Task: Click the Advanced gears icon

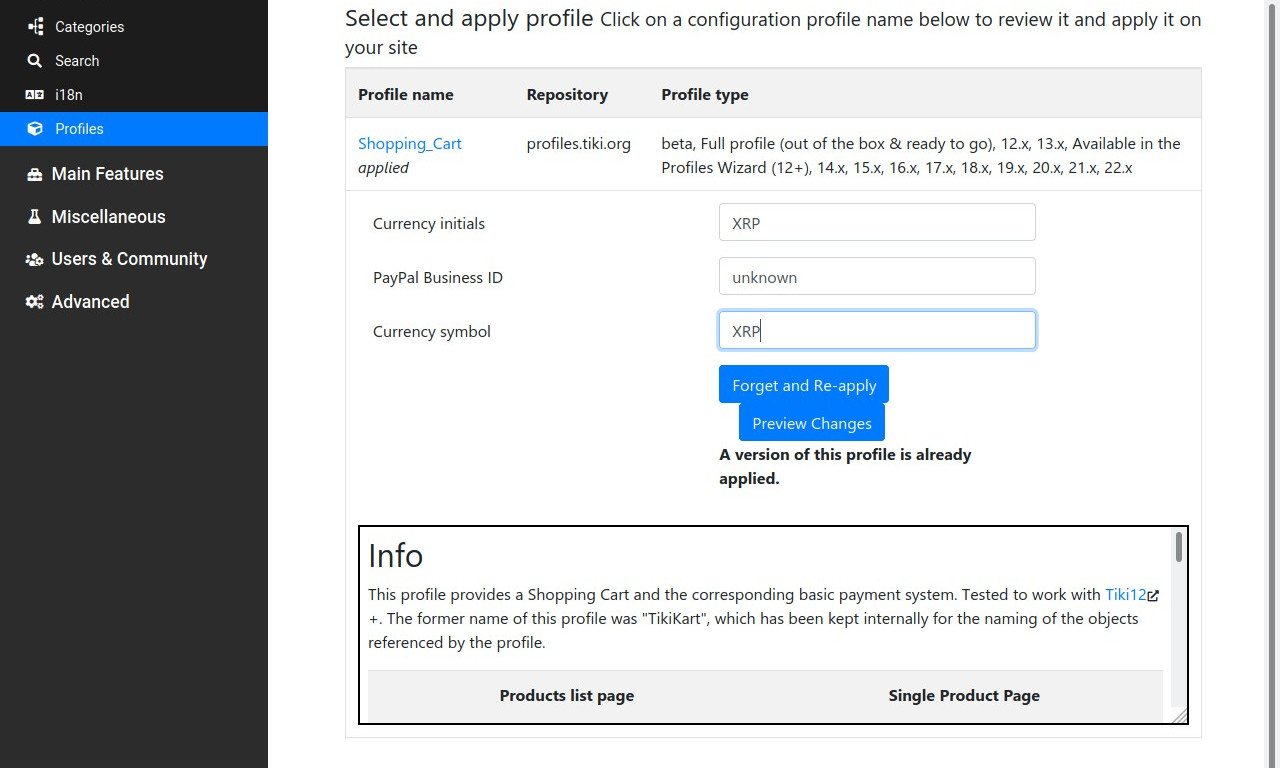Action: click(34, 302)
